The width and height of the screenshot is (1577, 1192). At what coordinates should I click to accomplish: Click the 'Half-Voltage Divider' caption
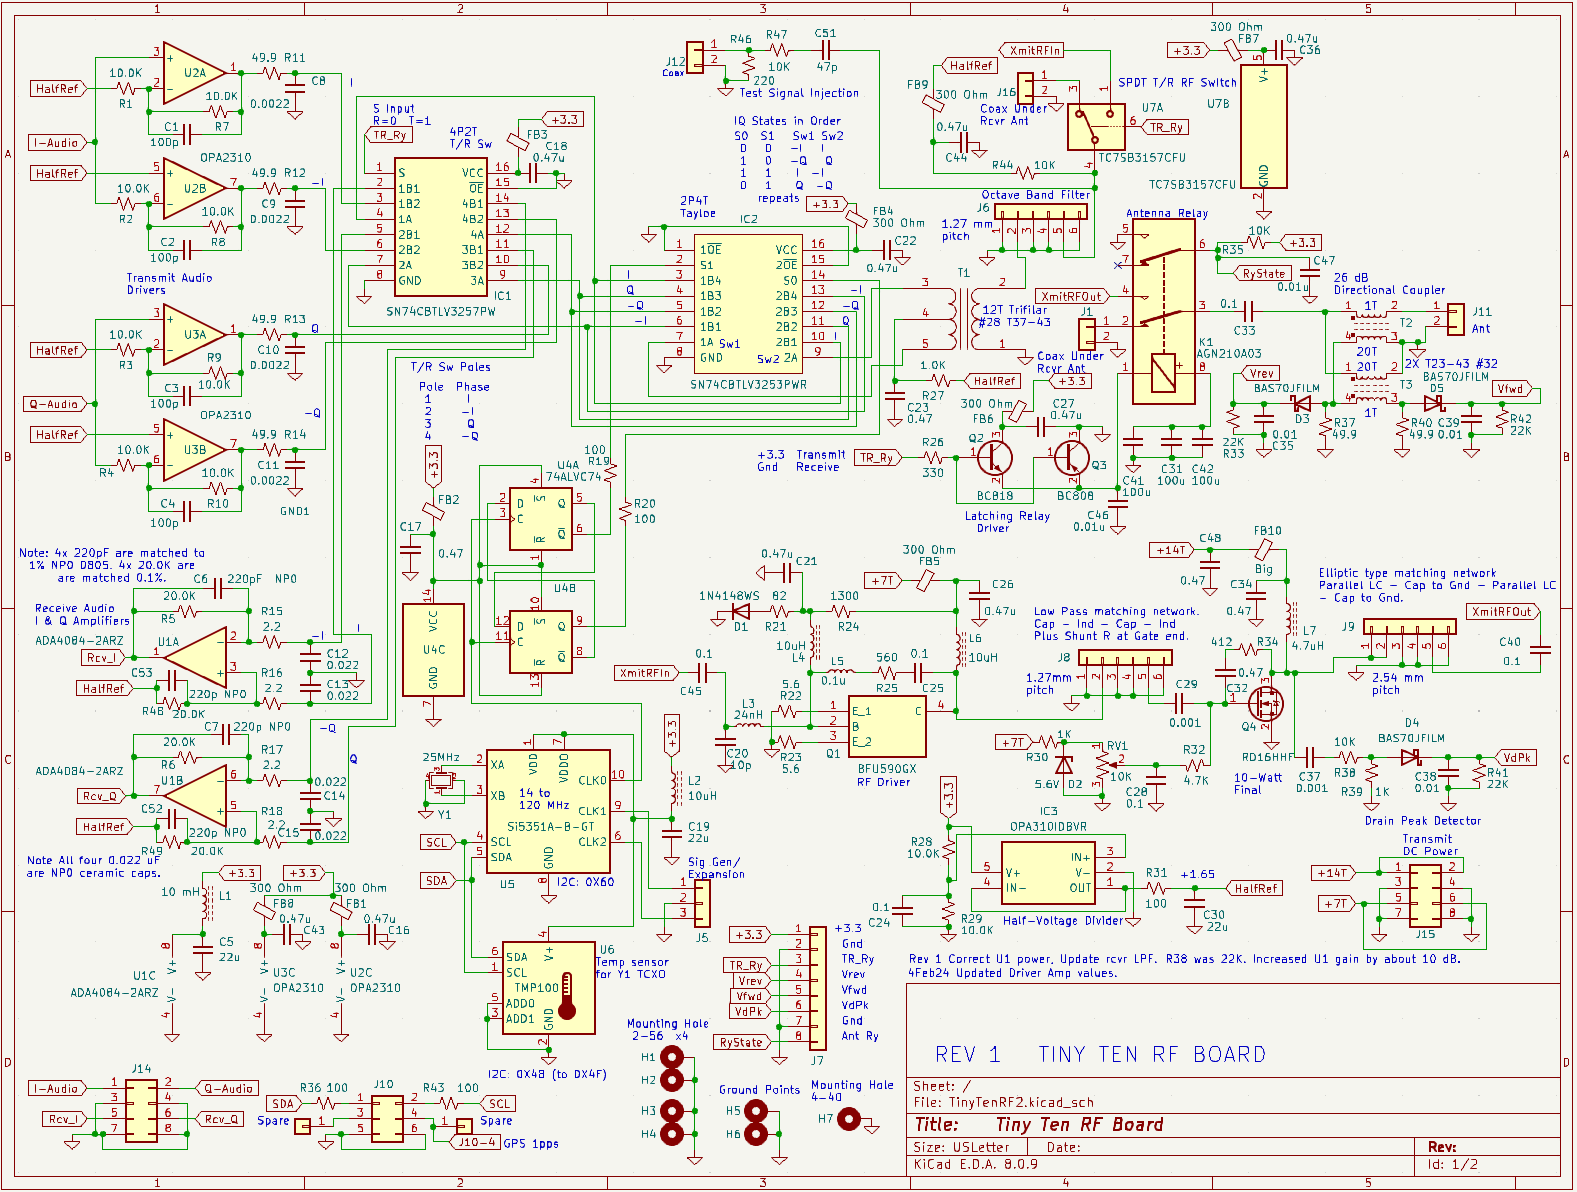[1063, 921]
